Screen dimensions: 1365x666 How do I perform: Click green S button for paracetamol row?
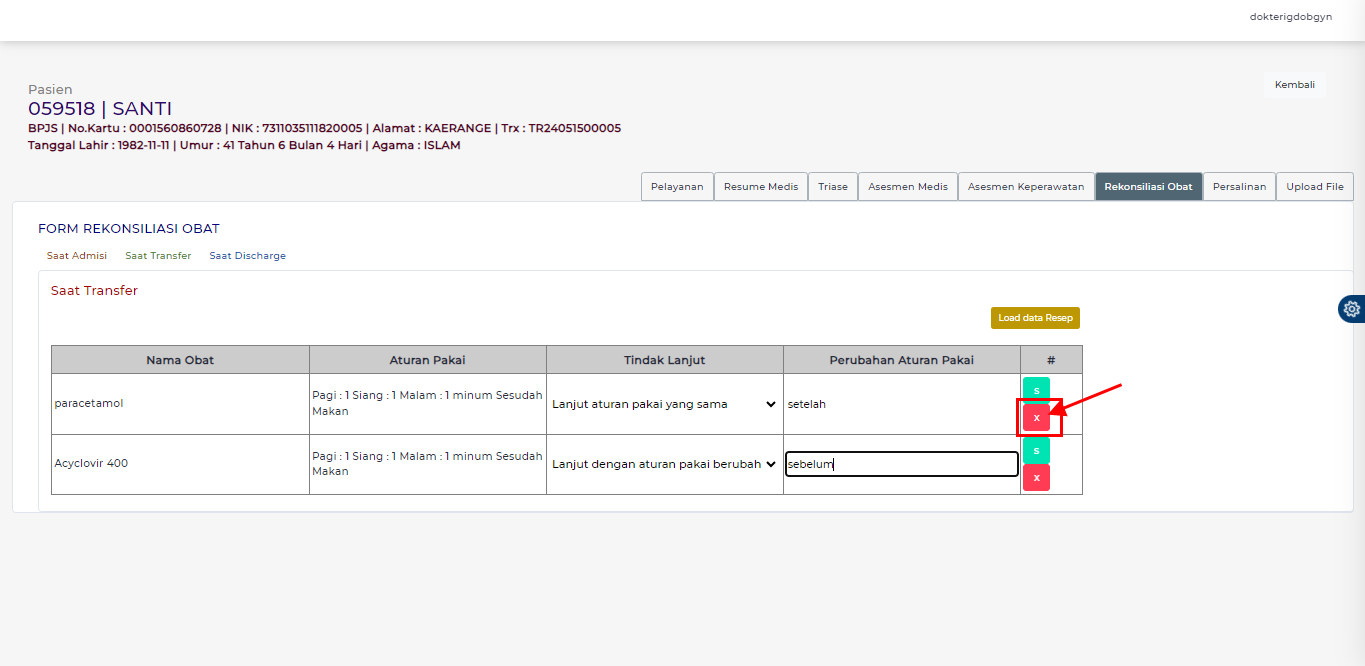pos(1036,390)
